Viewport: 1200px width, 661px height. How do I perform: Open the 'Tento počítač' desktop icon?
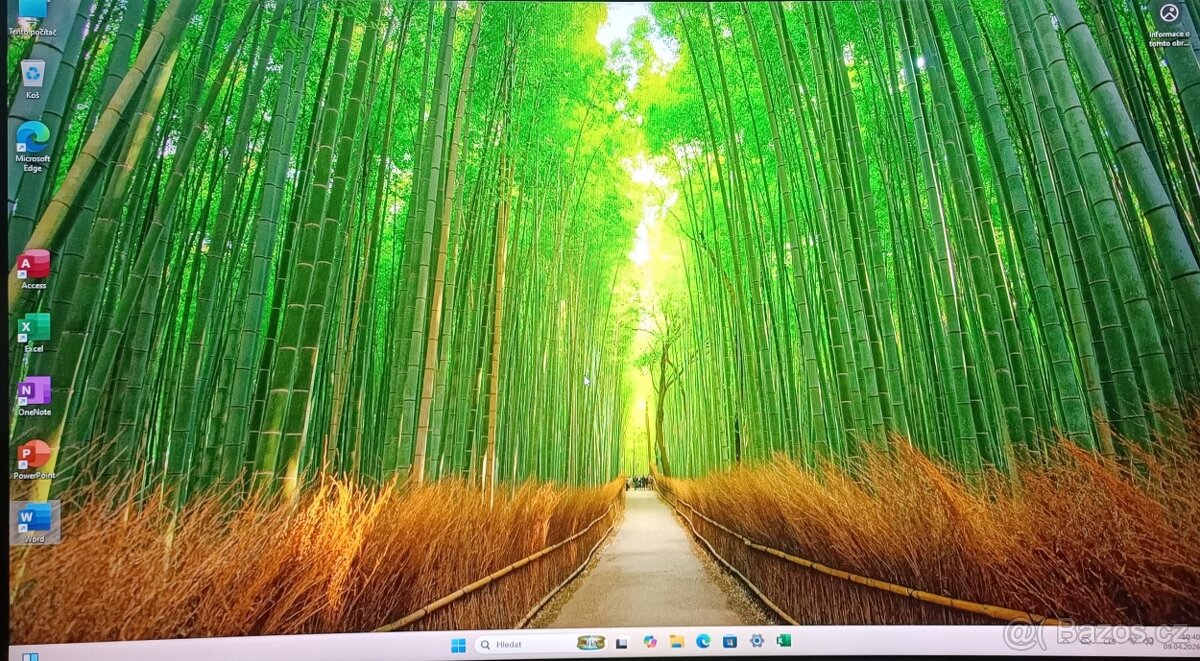pyautogui.click(x=32, y=12)
